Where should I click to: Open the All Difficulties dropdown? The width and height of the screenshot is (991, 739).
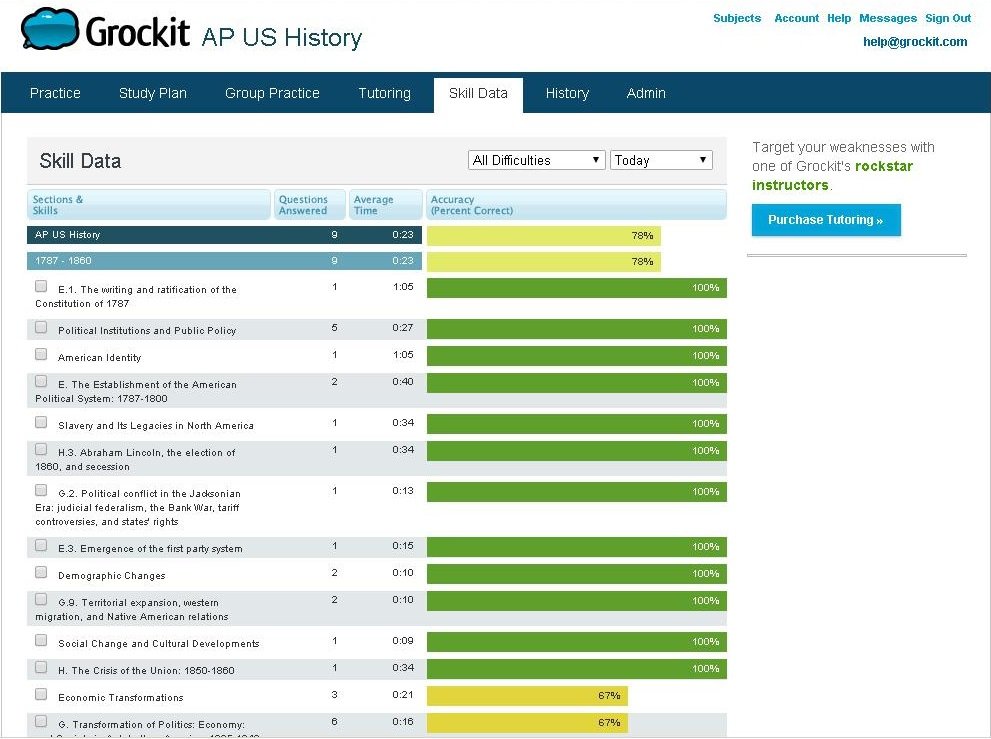pyautogui.click(x=536, y=160)
